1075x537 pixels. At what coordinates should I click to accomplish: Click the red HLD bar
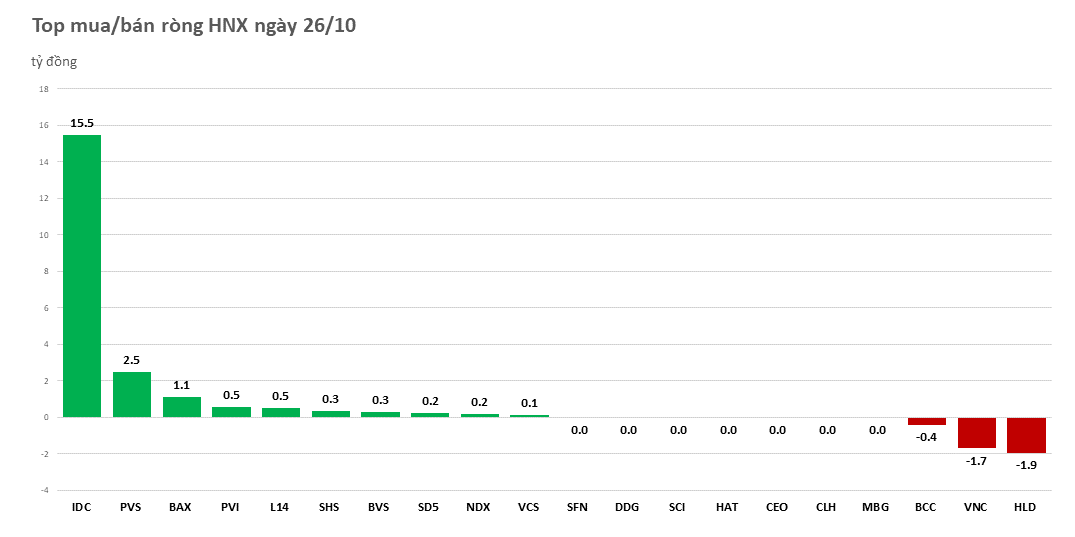[x=1026, y=435]
